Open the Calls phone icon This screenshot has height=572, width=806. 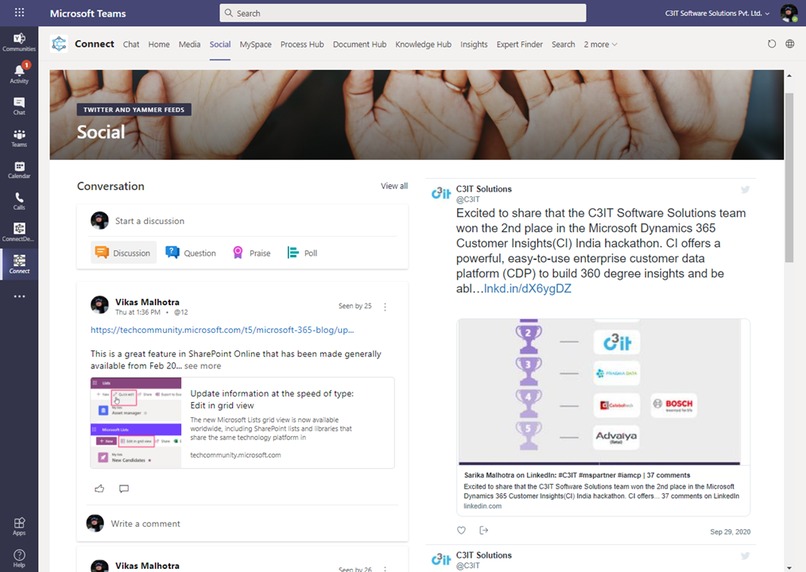pos(19,200)
